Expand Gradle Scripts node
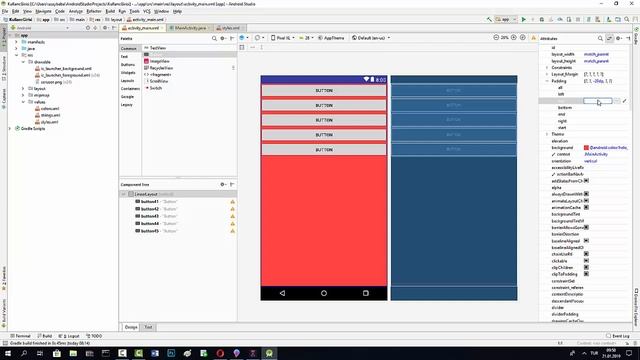The width and height of the screenshot is (640, 360). [10, 129]
